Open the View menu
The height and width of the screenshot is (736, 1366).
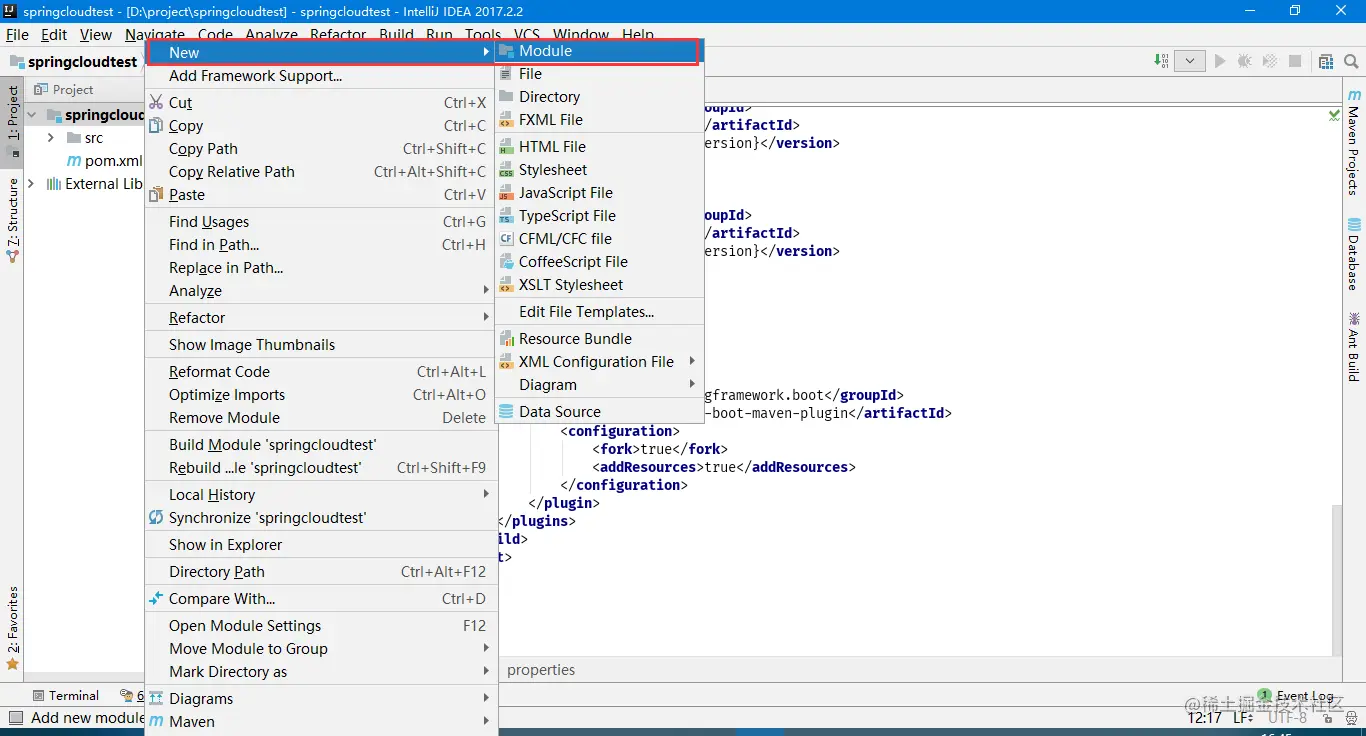[x=96, y=34]
